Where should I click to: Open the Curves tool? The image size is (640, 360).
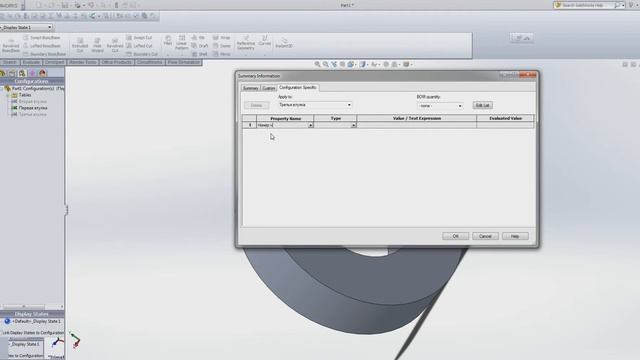264,41
